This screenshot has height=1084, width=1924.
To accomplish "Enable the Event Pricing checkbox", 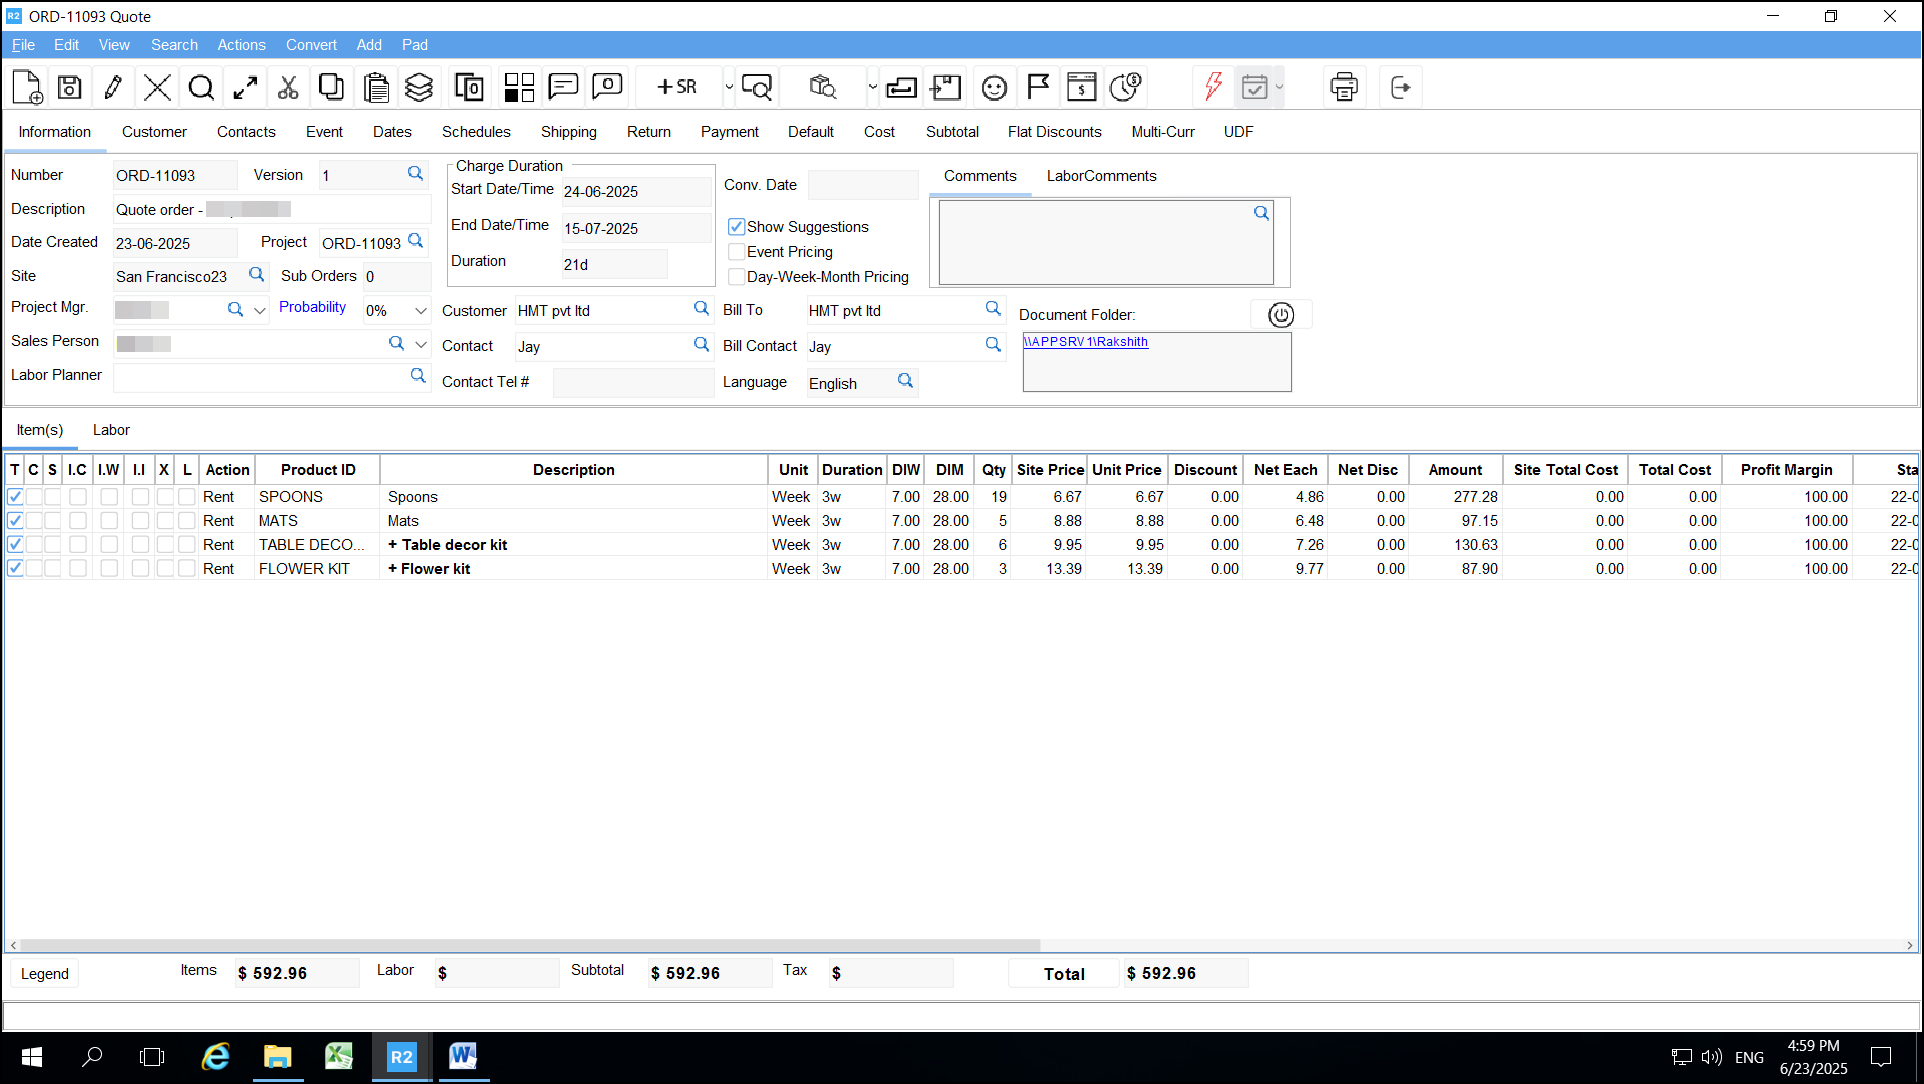I will [x=737, y=252].
